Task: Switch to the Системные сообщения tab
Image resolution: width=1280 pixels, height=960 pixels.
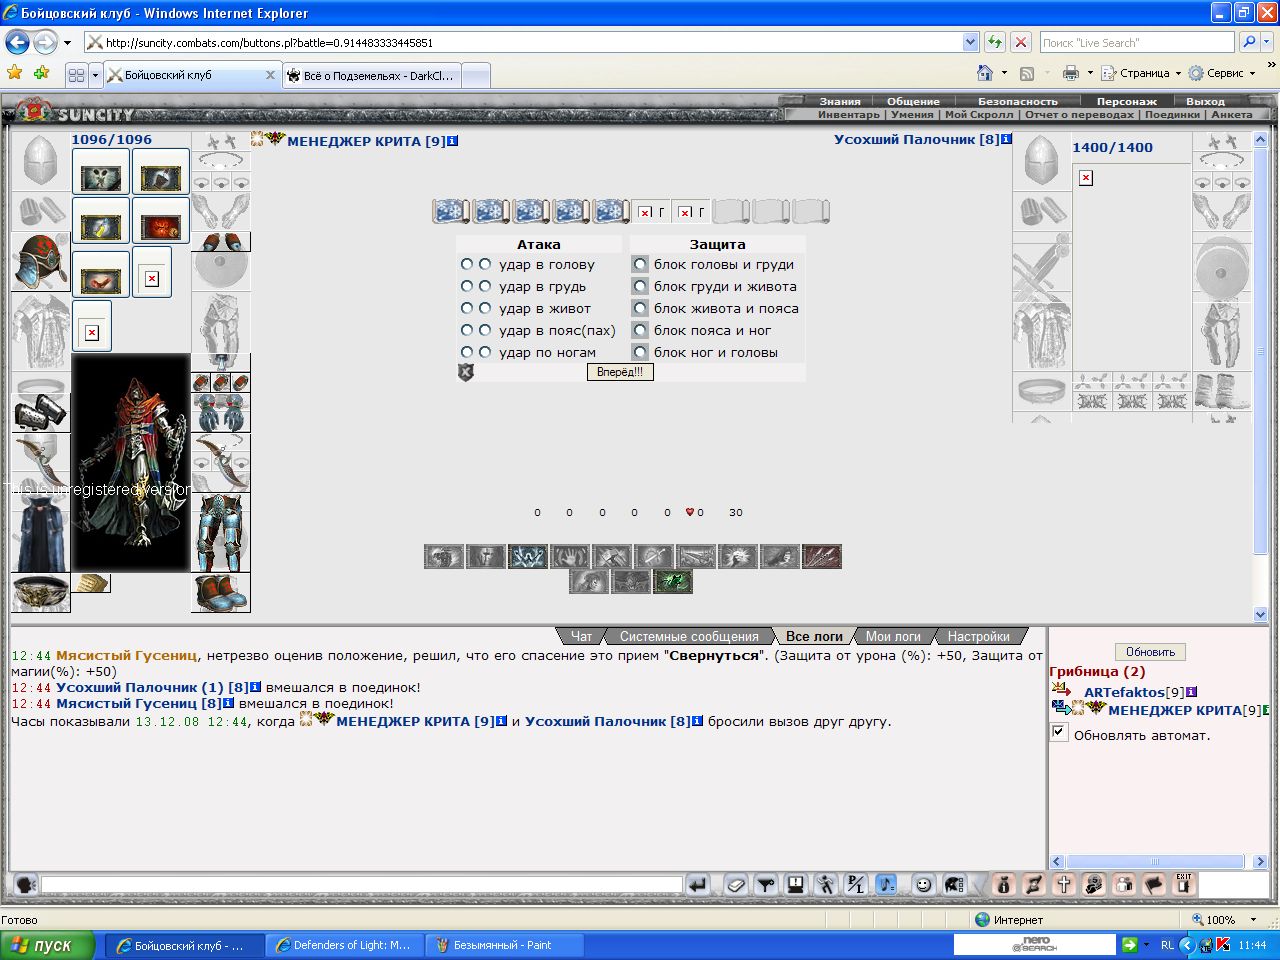Action: (689, 636)
